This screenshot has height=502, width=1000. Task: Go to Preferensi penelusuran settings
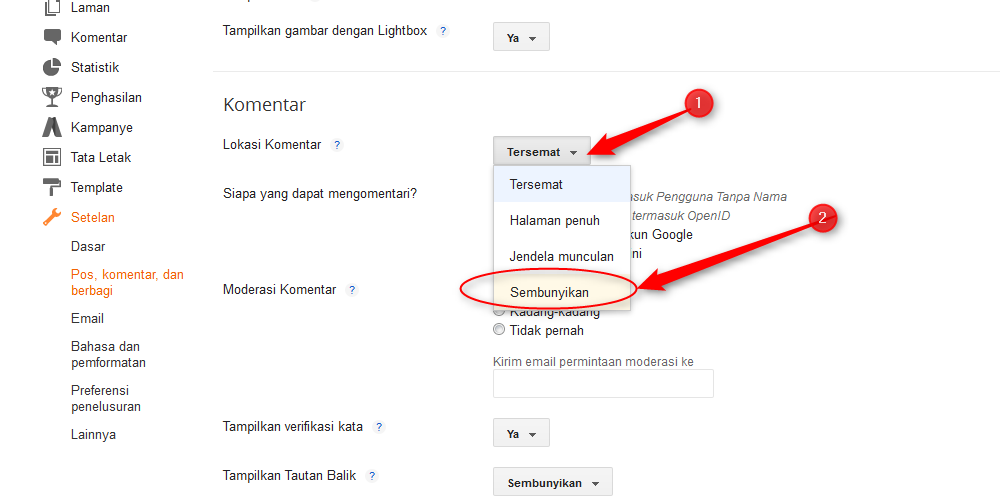pyautogui.click(x=106, y=398)
